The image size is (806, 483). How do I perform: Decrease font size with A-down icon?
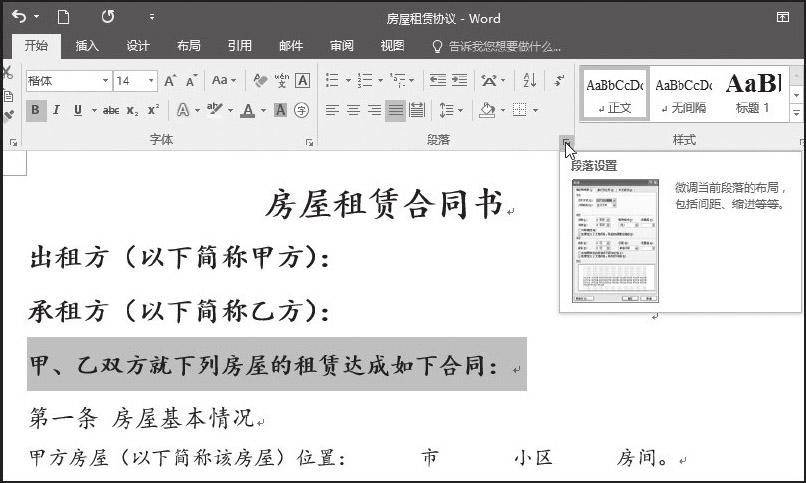coord(192,81)
